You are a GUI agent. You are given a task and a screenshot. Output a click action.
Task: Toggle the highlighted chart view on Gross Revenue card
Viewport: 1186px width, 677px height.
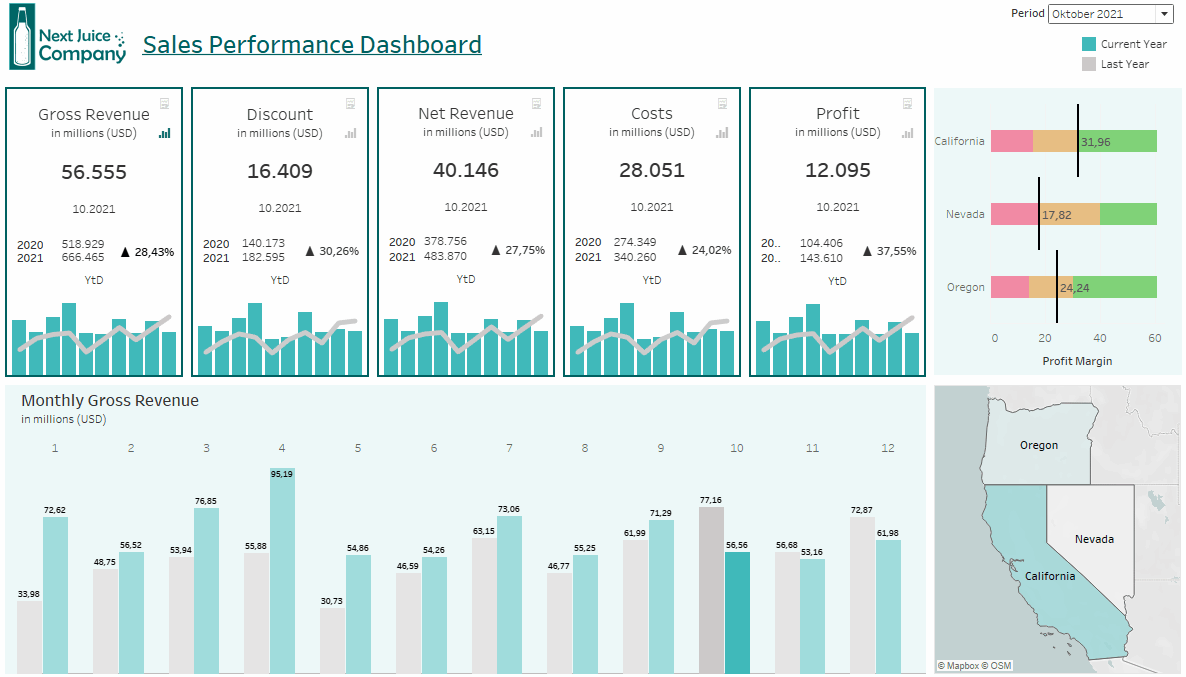(164, 133)
